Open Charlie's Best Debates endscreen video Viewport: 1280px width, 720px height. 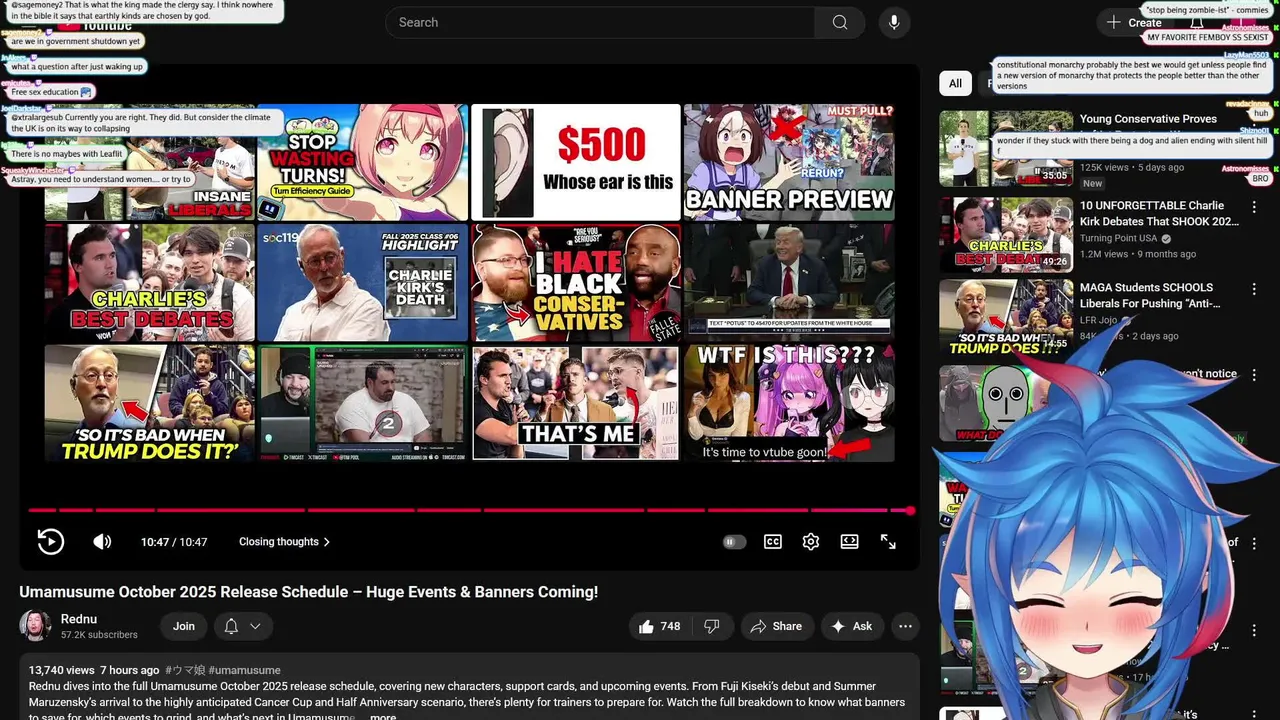click(x=150, y=283)
